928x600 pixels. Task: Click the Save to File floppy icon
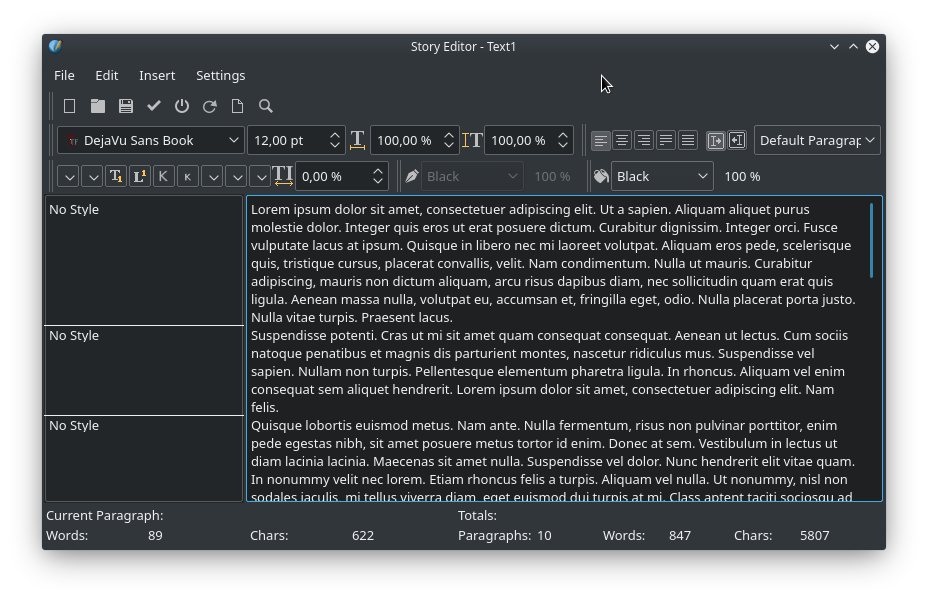click(126, 106)
